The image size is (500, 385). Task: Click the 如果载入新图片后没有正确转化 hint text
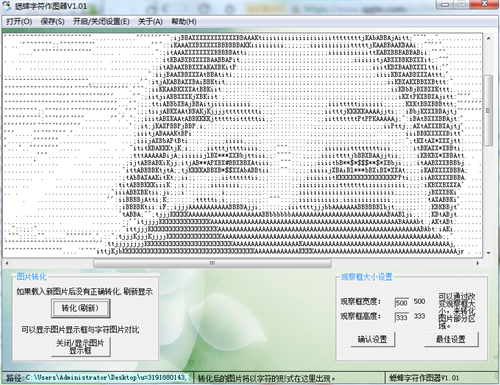tap(84, 292)
